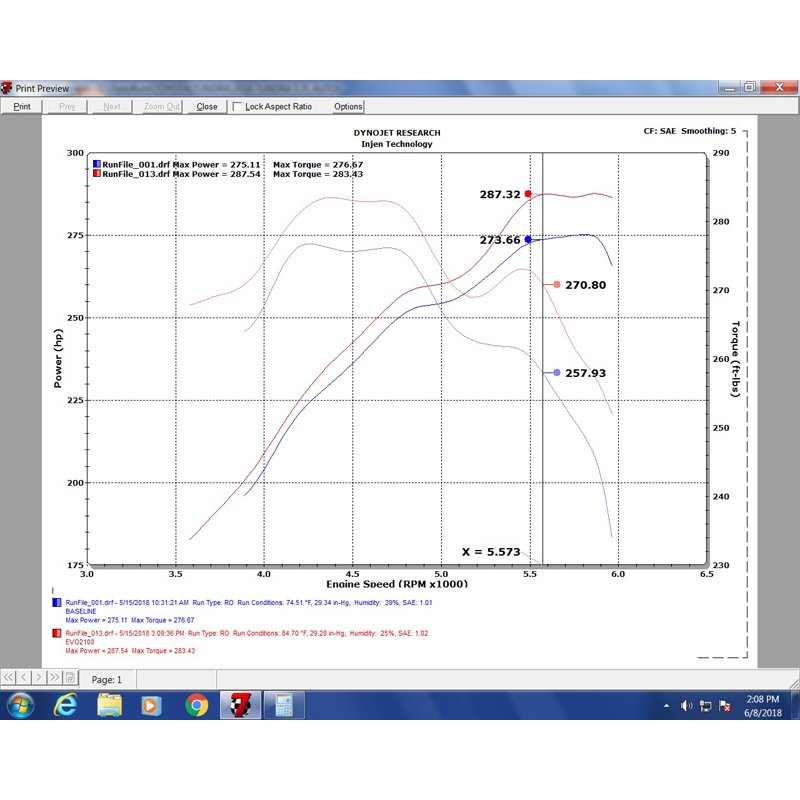
Task: Click the page selector icon beside arrows
Action: pos(70,677)
